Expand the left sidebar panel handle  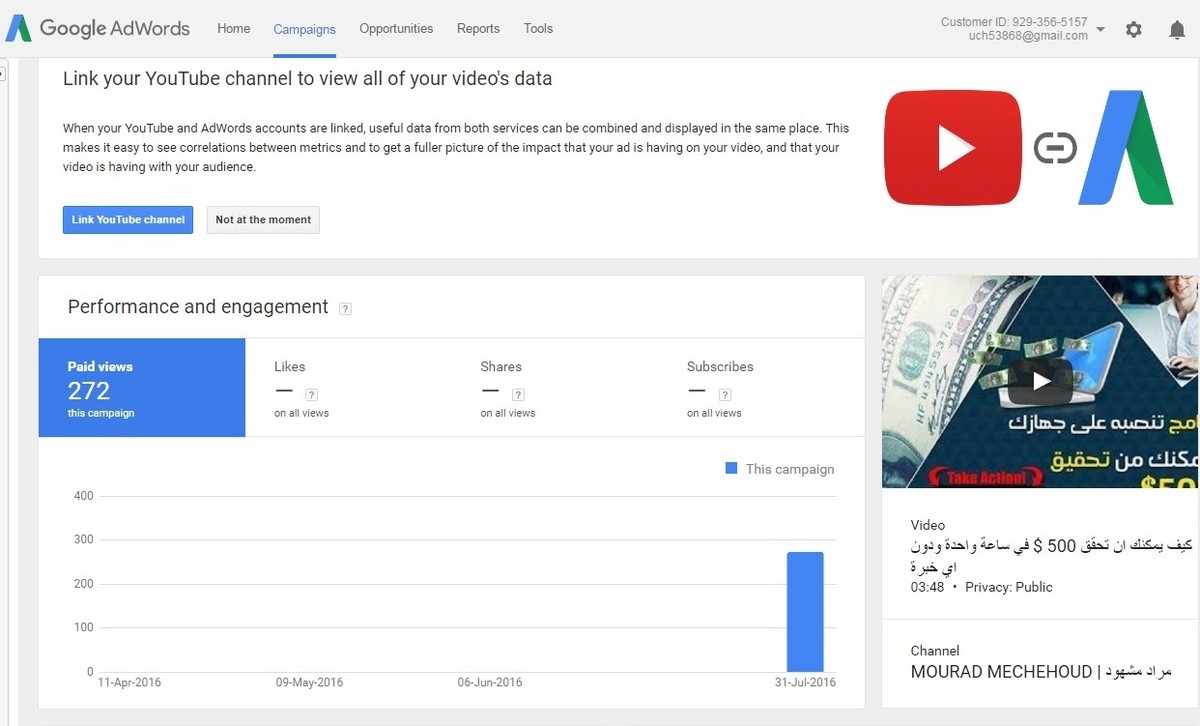click(3, 73)
